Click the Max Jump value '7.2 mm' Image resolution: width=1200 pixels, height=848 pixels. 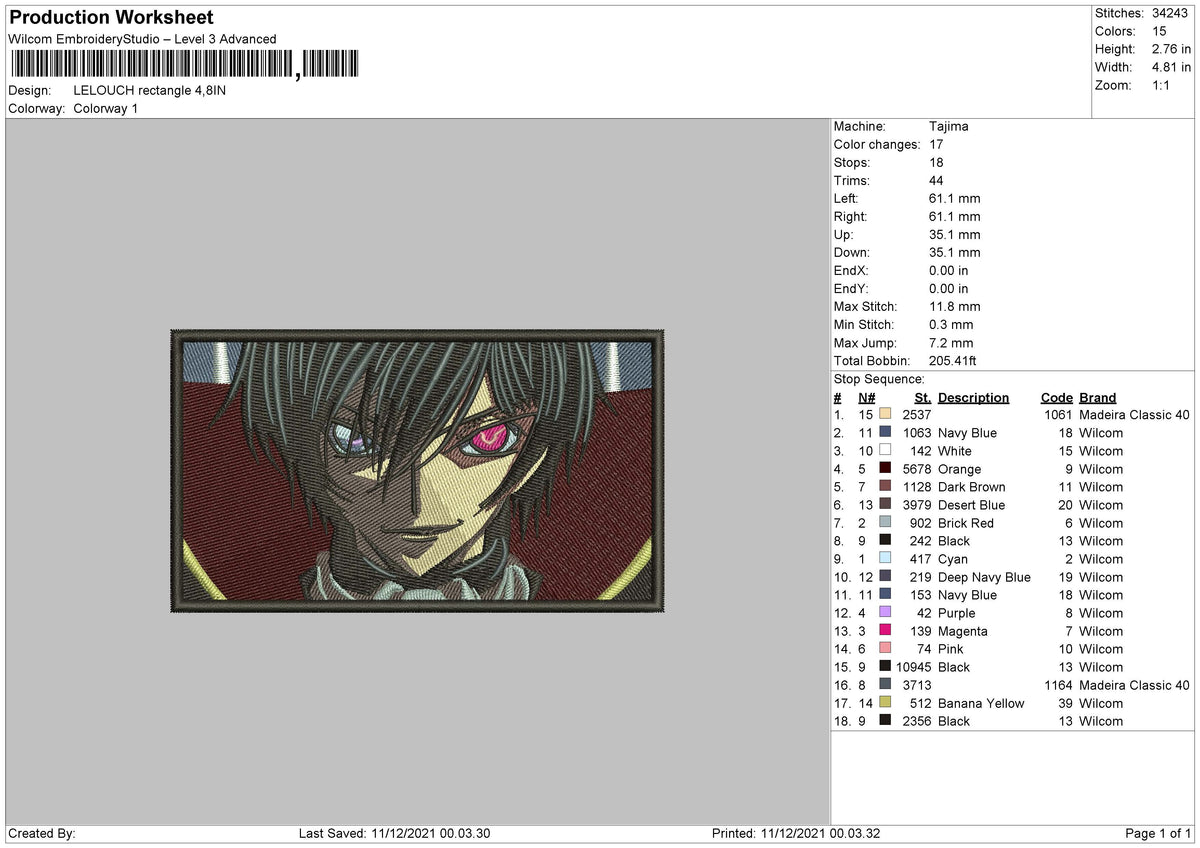pos(950,343)
